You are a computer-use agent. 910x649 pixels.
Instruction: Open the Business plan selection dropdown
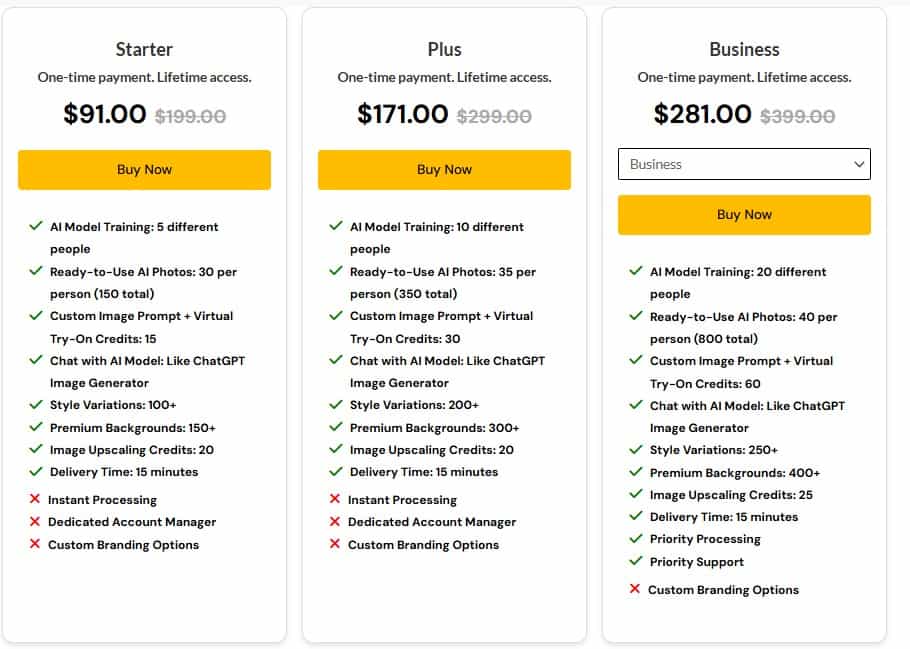coord(744,164)
